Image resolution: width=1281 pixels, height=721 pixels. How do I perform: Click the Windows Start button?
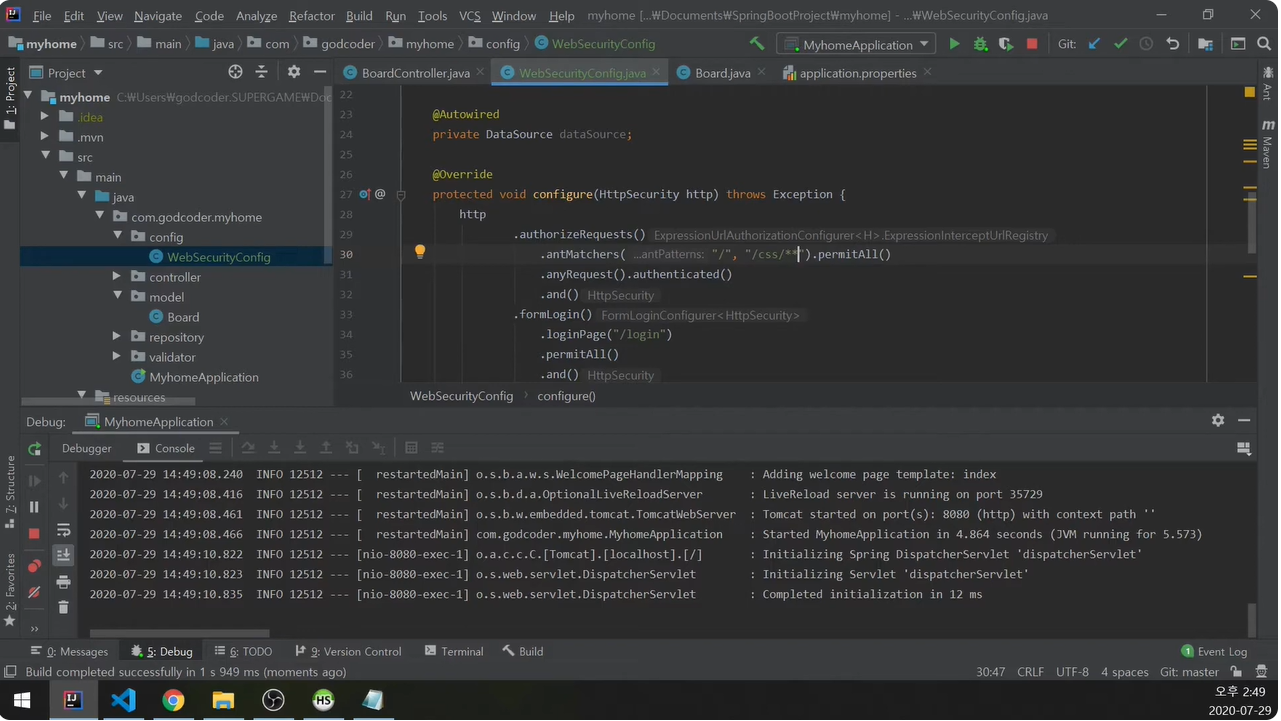pyautogui.click(x=22, y=700)
